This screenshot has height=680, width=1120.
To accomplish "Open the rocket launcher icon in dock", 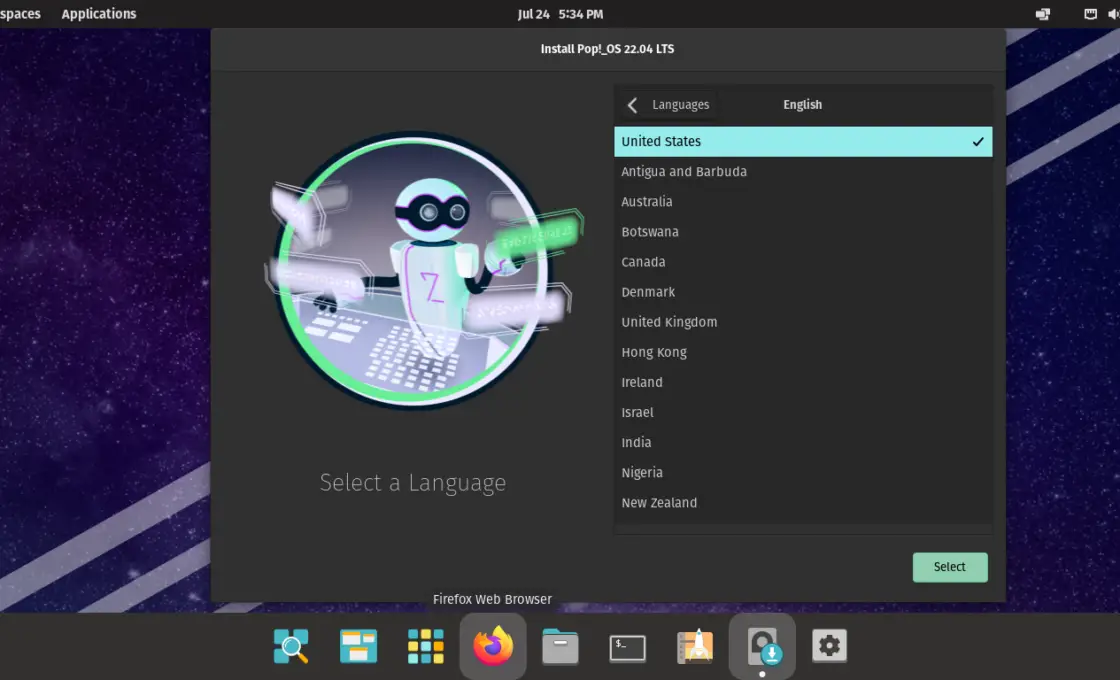I will point(695,646).
